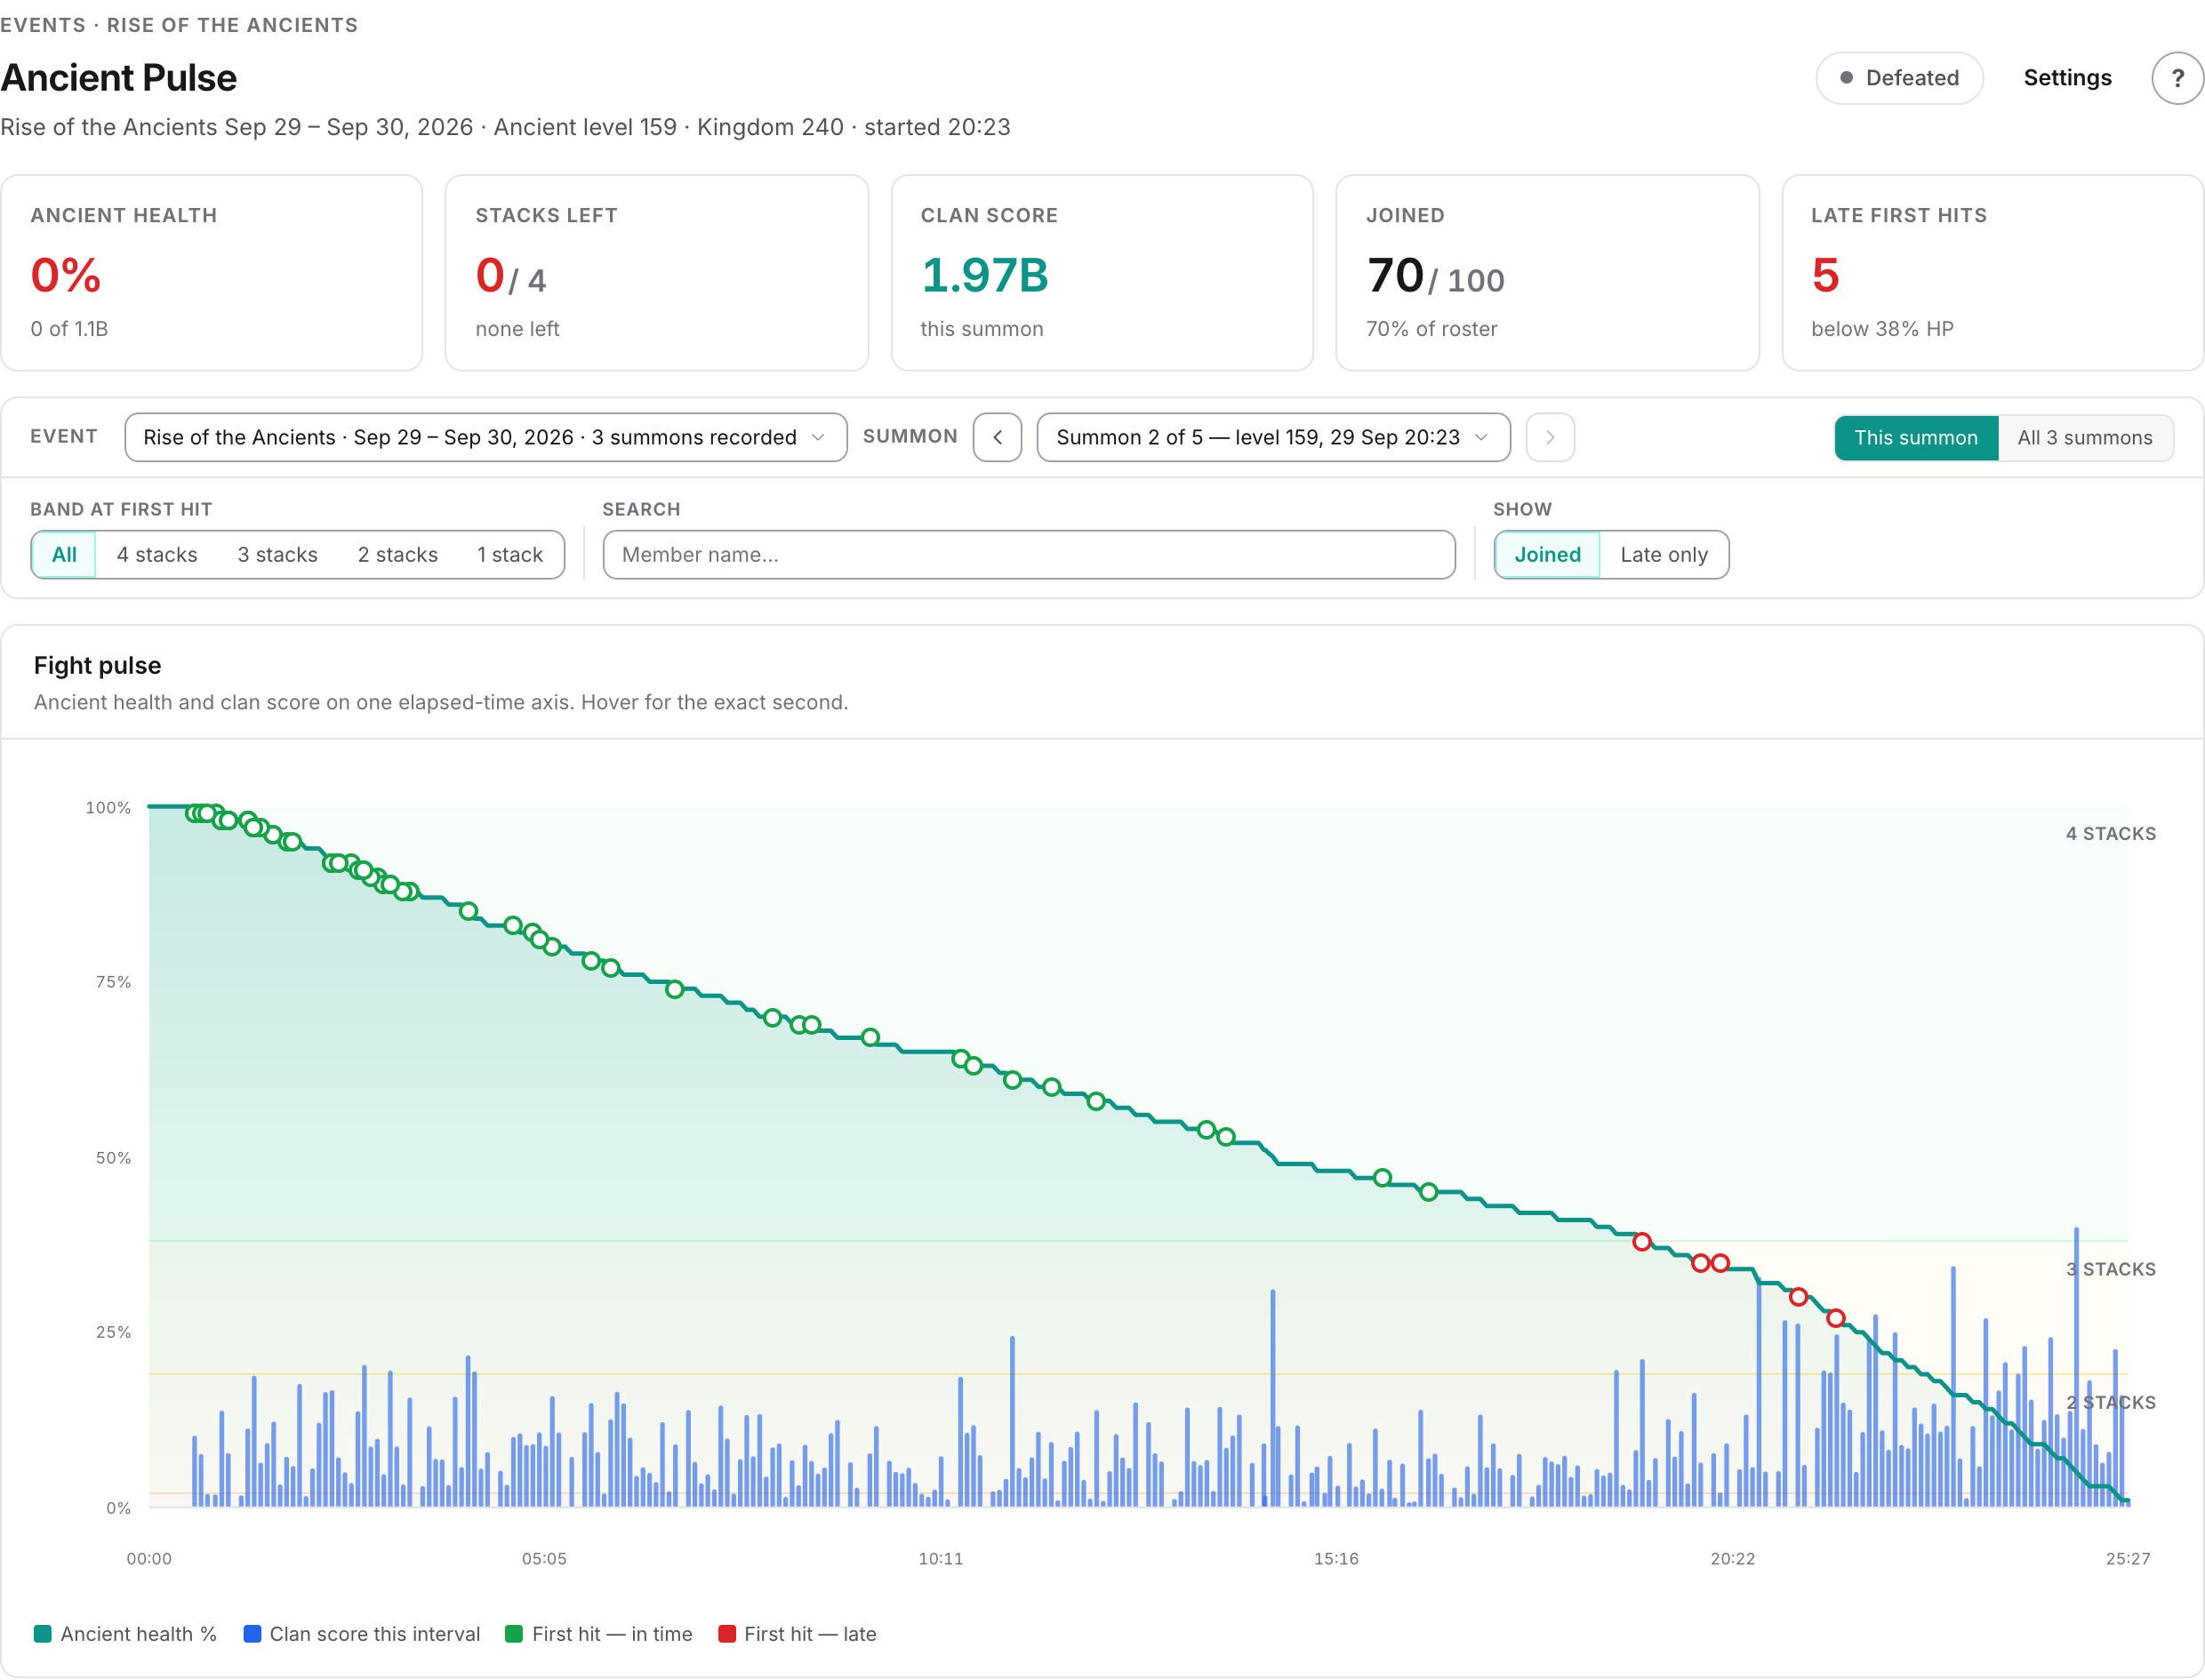The image size is (2205, 1680).
Task: Click the First hit — late legend swatch
Action: [x=727, y=1633]
